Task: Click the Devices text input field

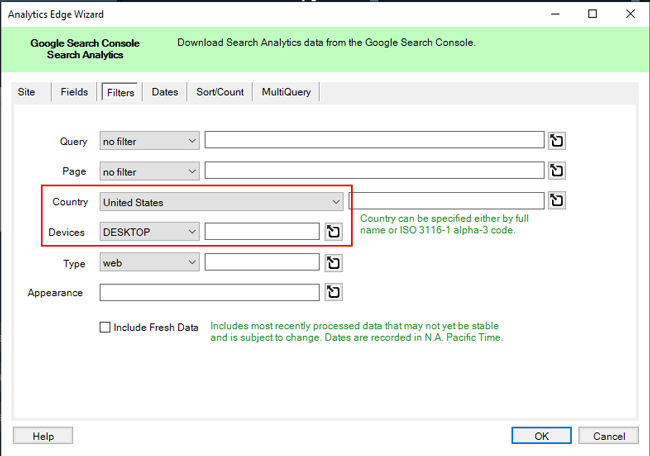Action: click(262, 231)
